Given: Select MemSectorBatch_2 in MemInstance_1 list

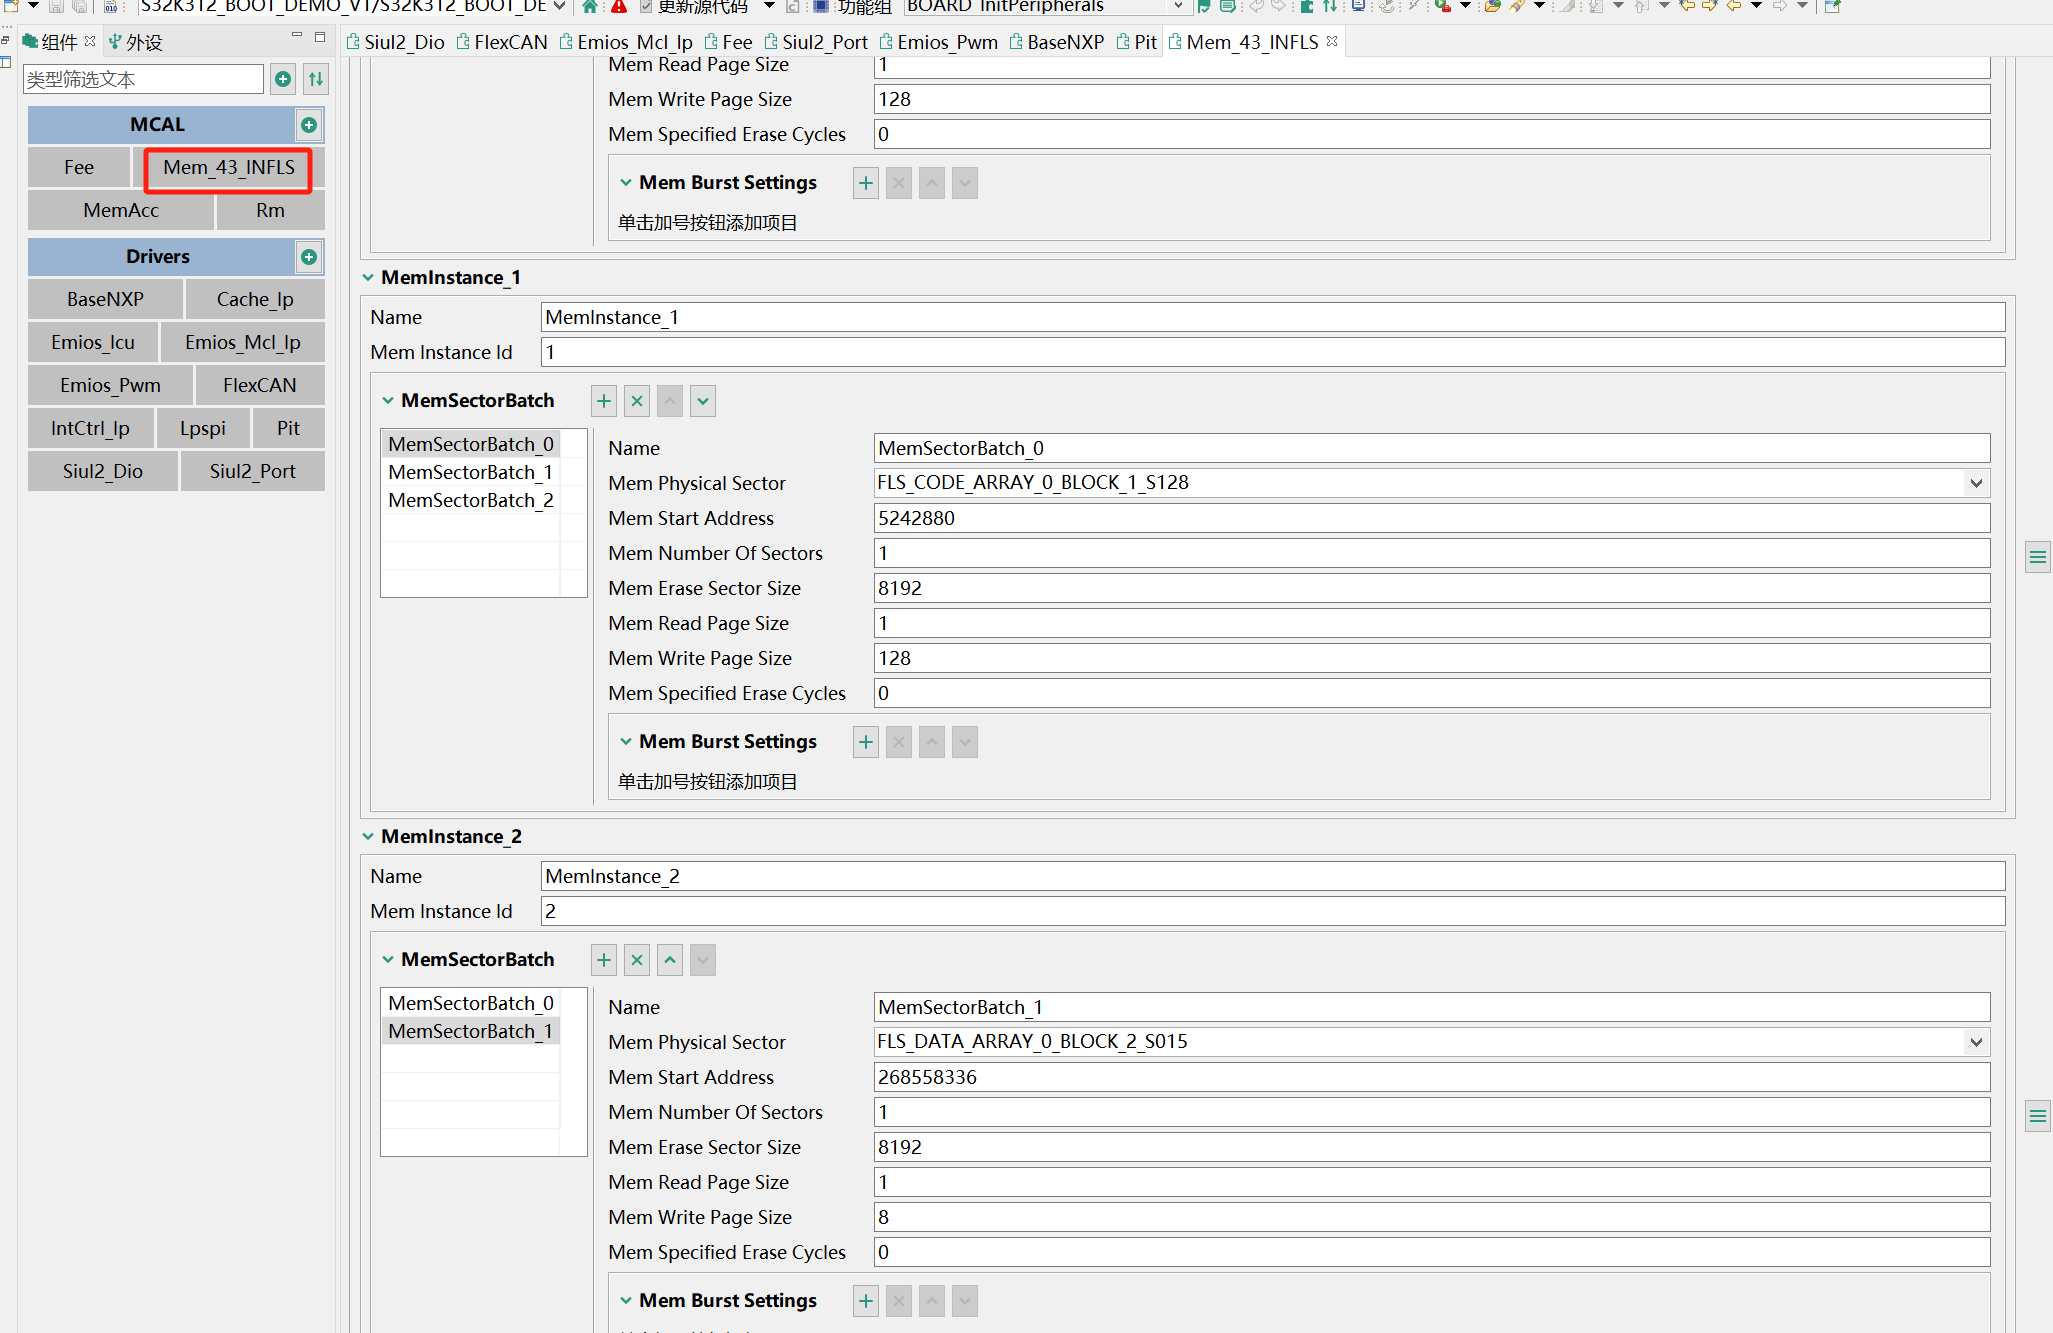Looking at the screenshot, I should (470, 500).
